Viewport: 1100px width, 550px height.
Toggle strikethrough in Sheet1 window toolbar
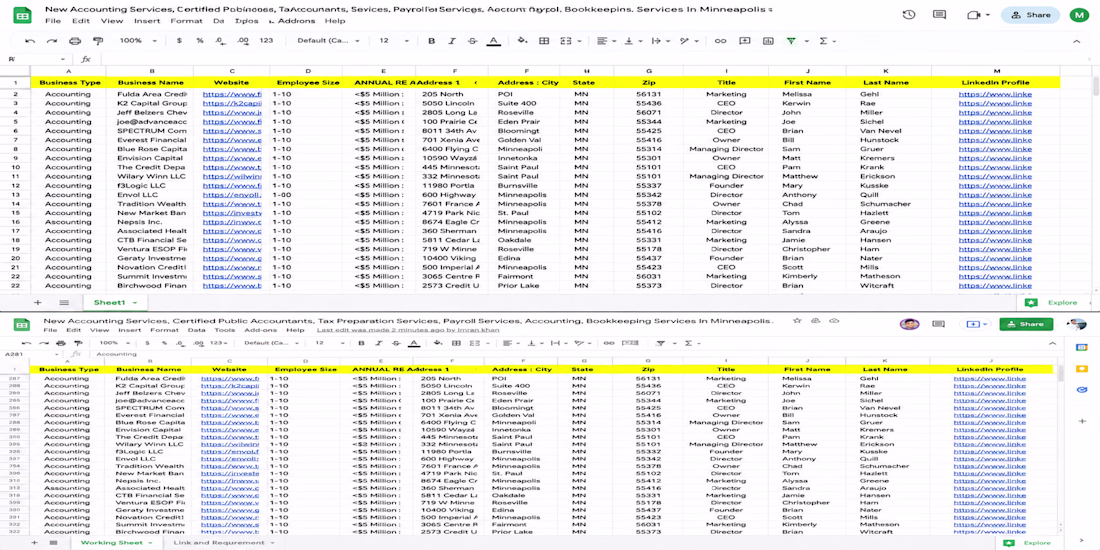pyautogui.click(x=472, y=41)
